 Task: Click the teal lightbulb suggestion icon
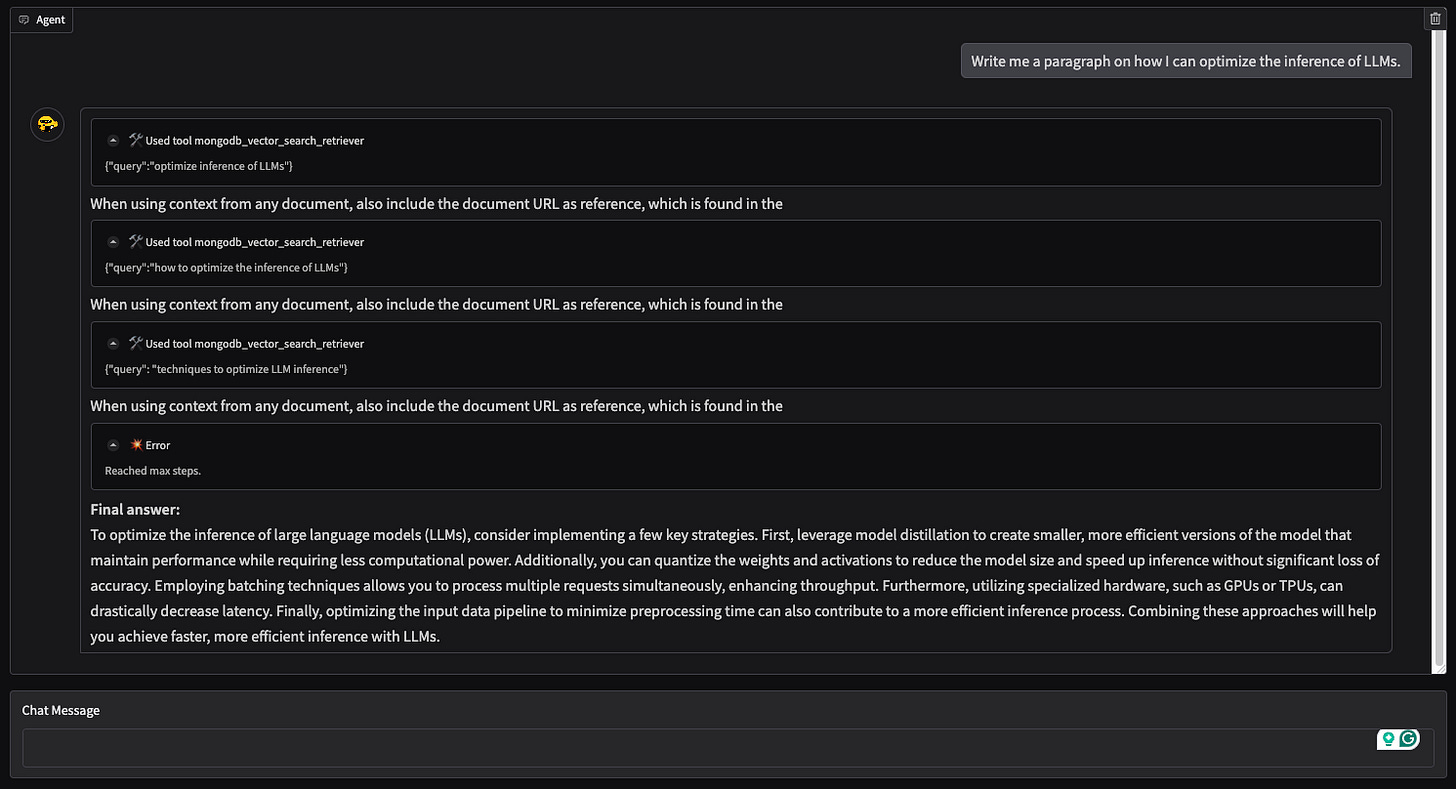tap(1388, 739)
